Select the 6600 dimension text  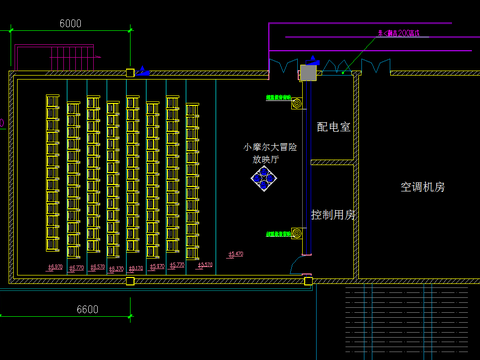87,309
